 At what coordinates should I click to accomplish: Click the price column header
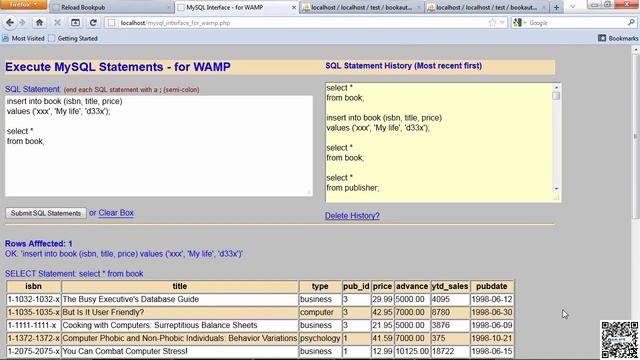[382, 286]
